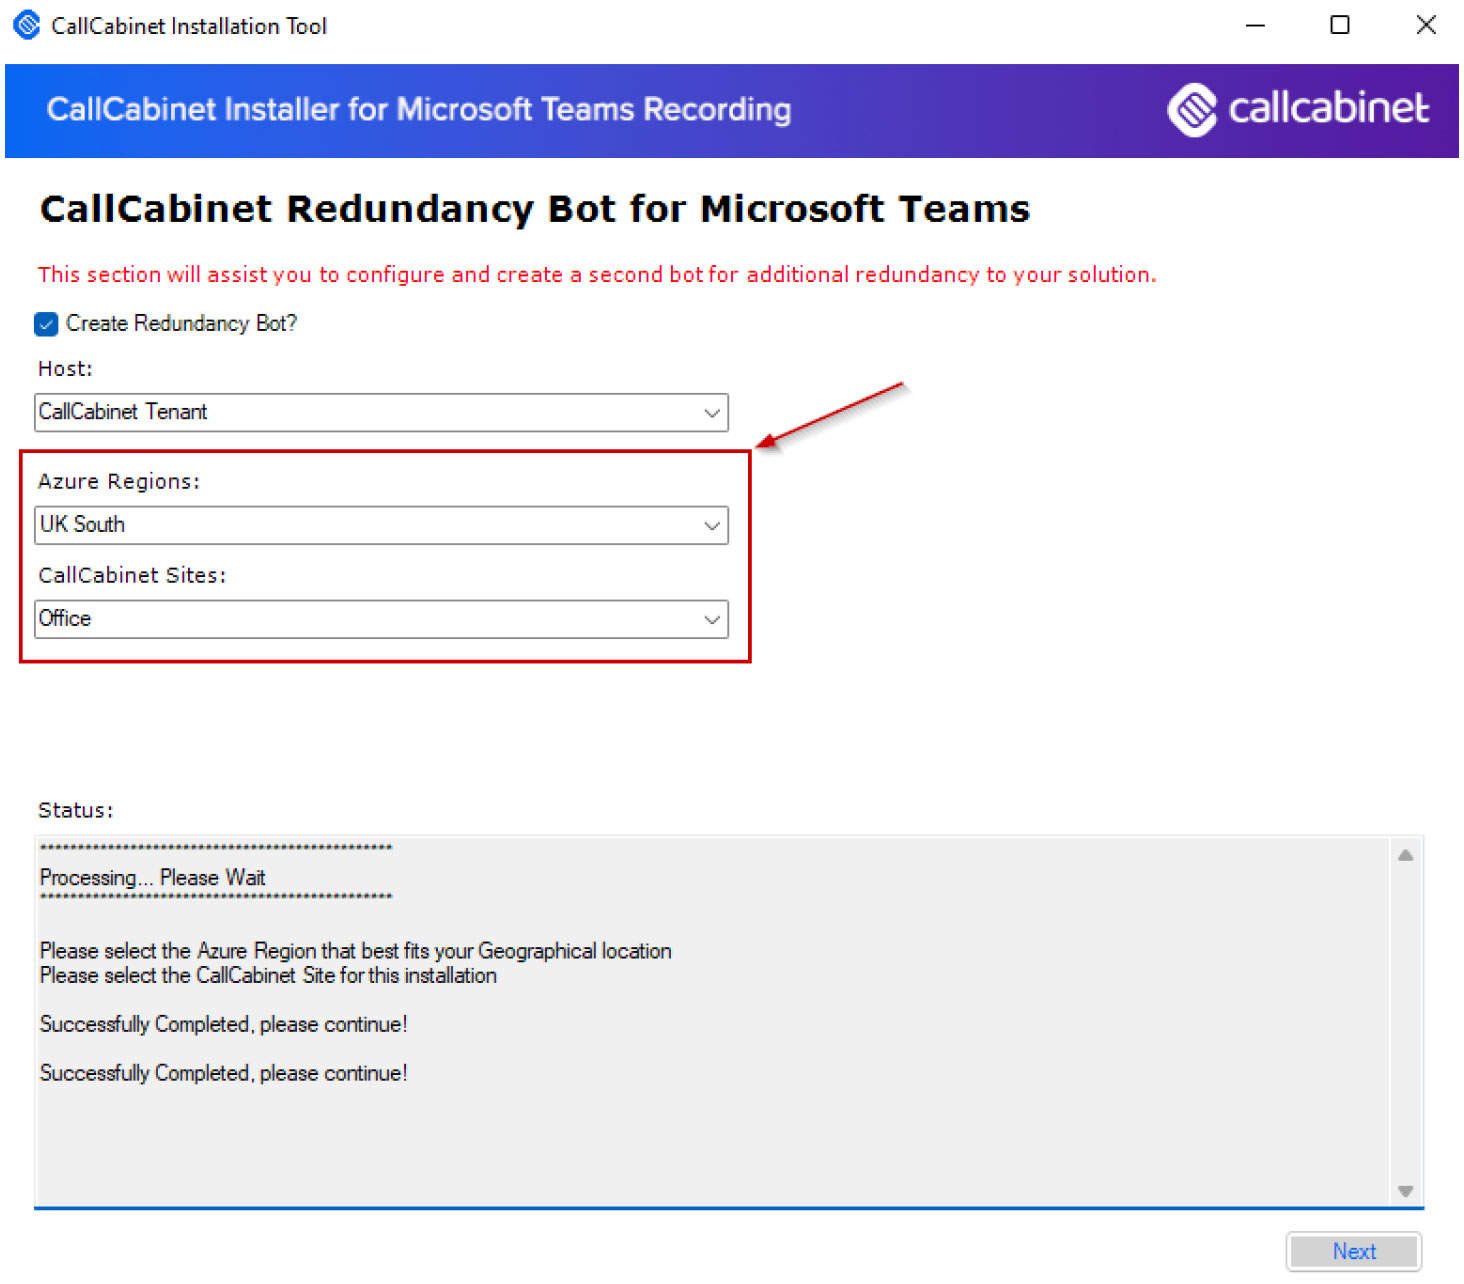Click 'Please select the CallCabinet Site' status line
This screenshot has width=1464, height=1284.
(268, 976)
